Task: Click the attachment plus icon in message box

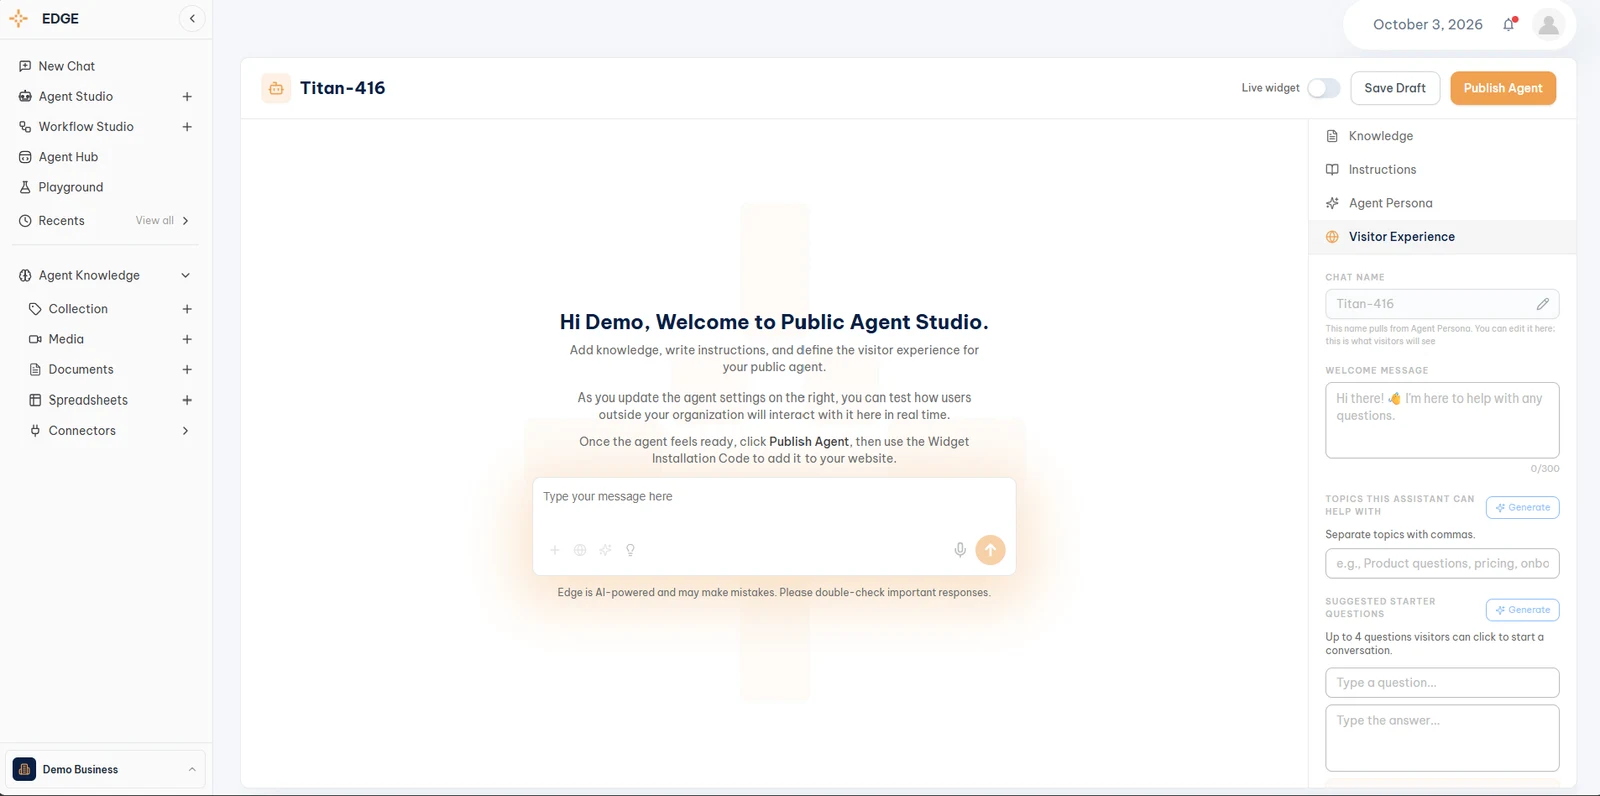Action: (x=555, y=550)
